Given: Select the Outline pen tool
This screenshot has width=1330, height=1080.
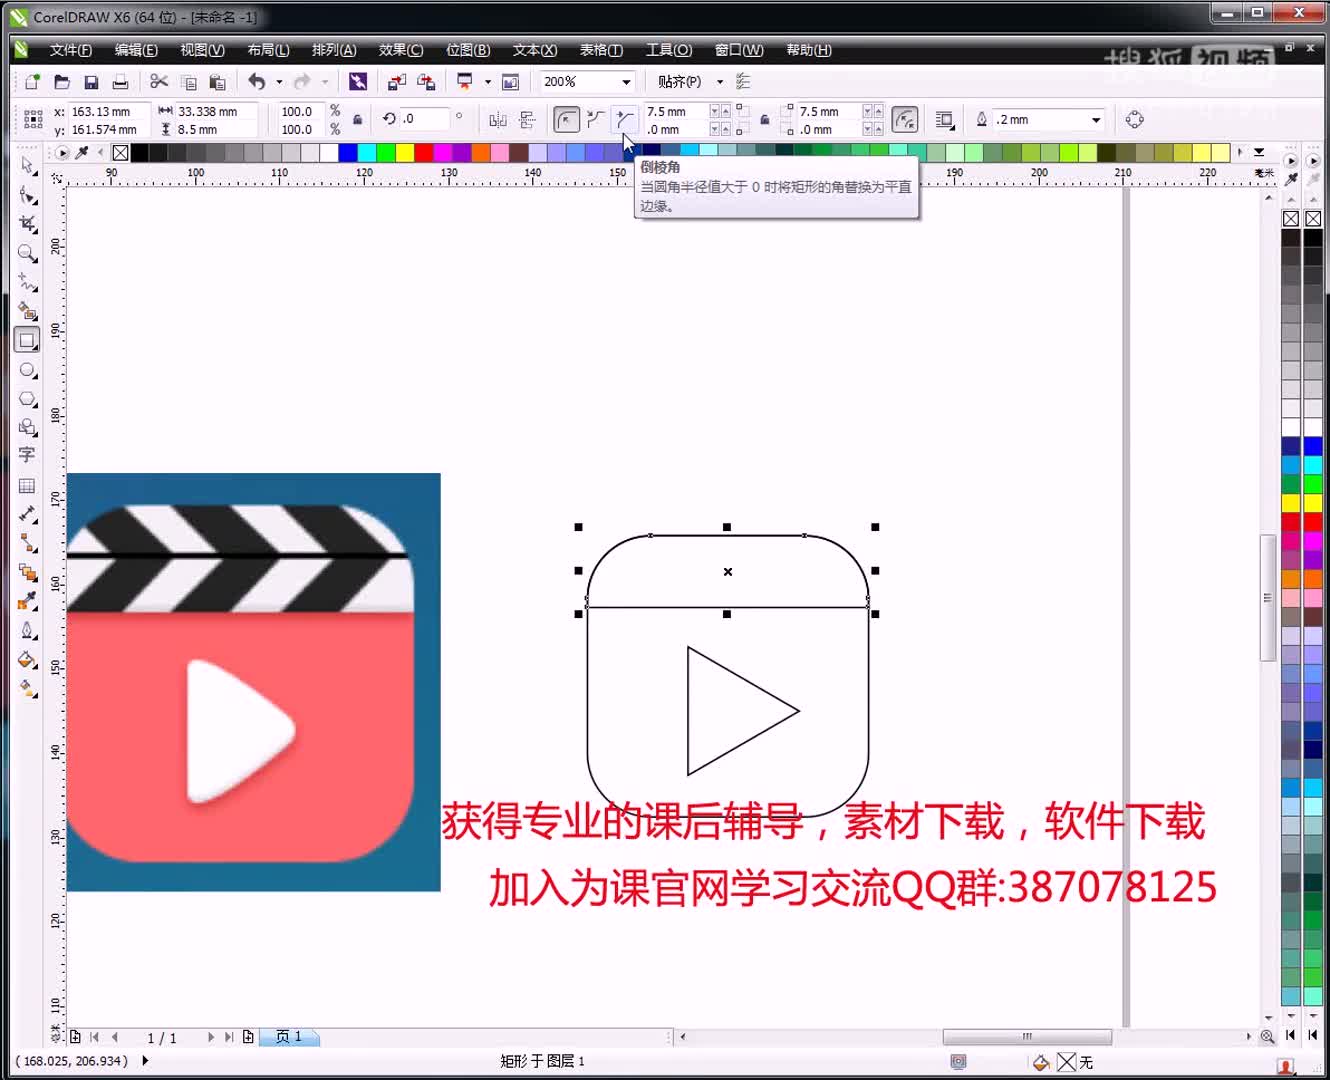Looking at the screenshot, I should pos(27,630).
